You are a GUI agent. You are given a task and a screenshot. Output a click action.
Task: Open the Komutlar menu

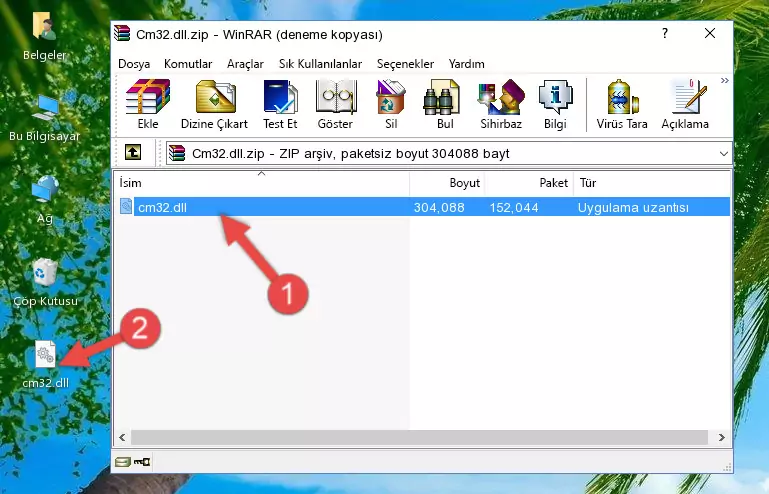click(188, 64)
